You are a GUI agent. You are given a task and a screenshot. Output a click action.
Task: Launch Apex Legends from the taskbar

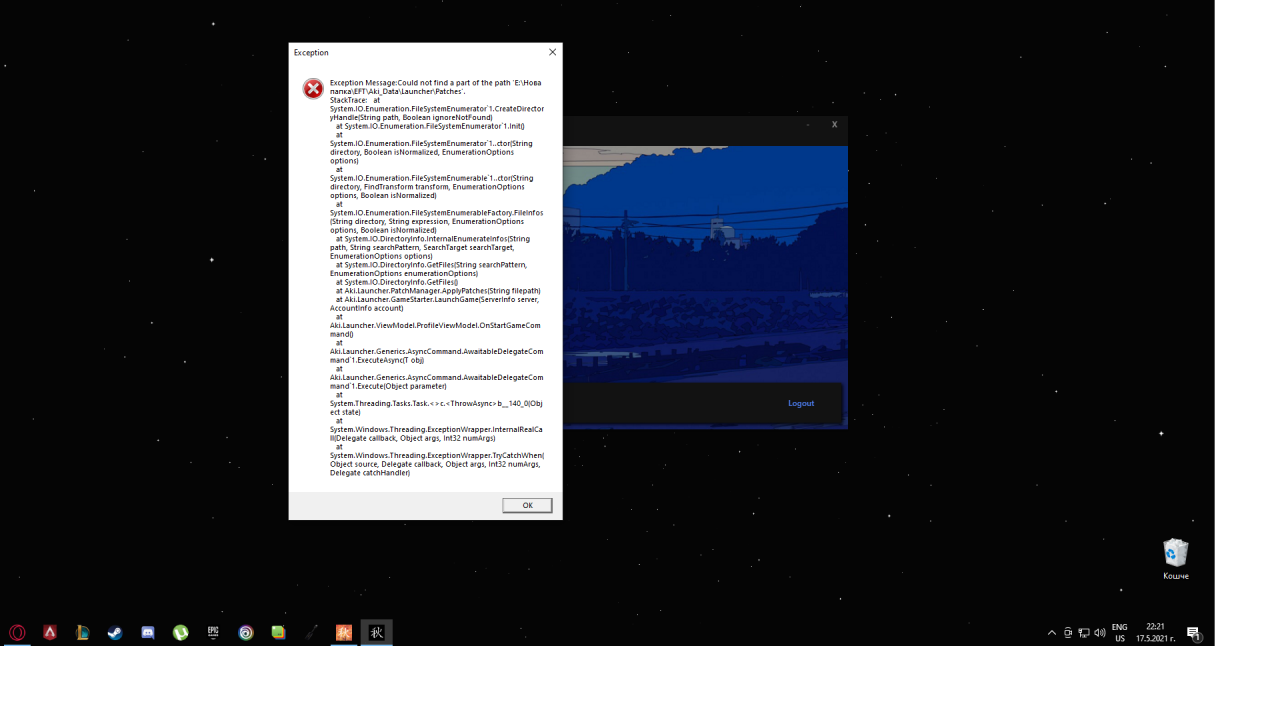50,632
